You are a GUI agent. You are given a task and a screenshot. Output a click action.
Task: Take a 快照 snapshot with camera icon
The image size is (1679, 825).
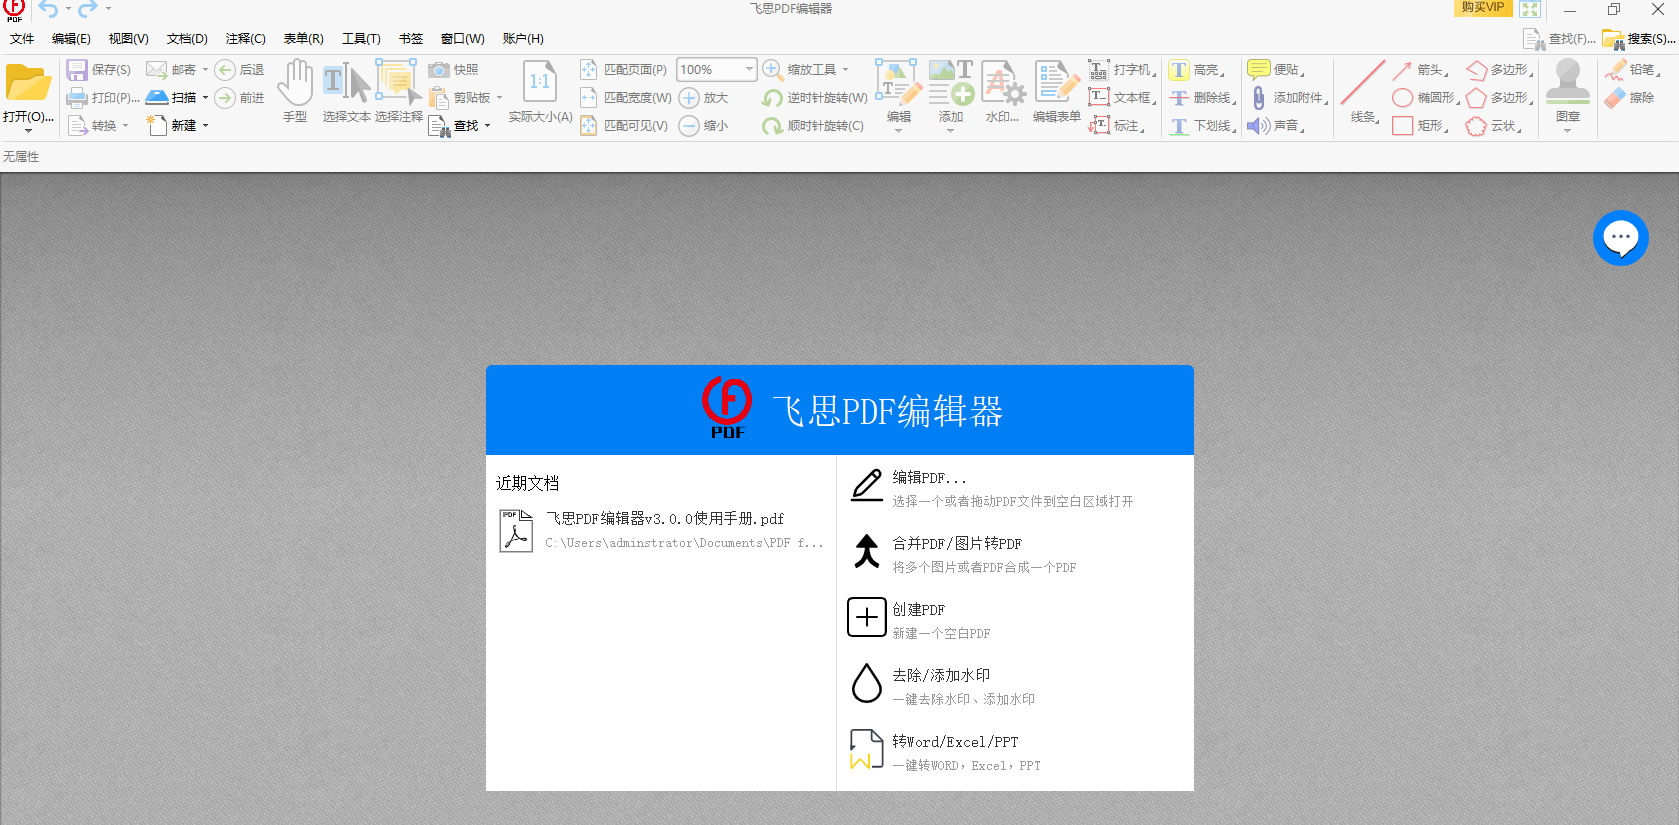453,70
